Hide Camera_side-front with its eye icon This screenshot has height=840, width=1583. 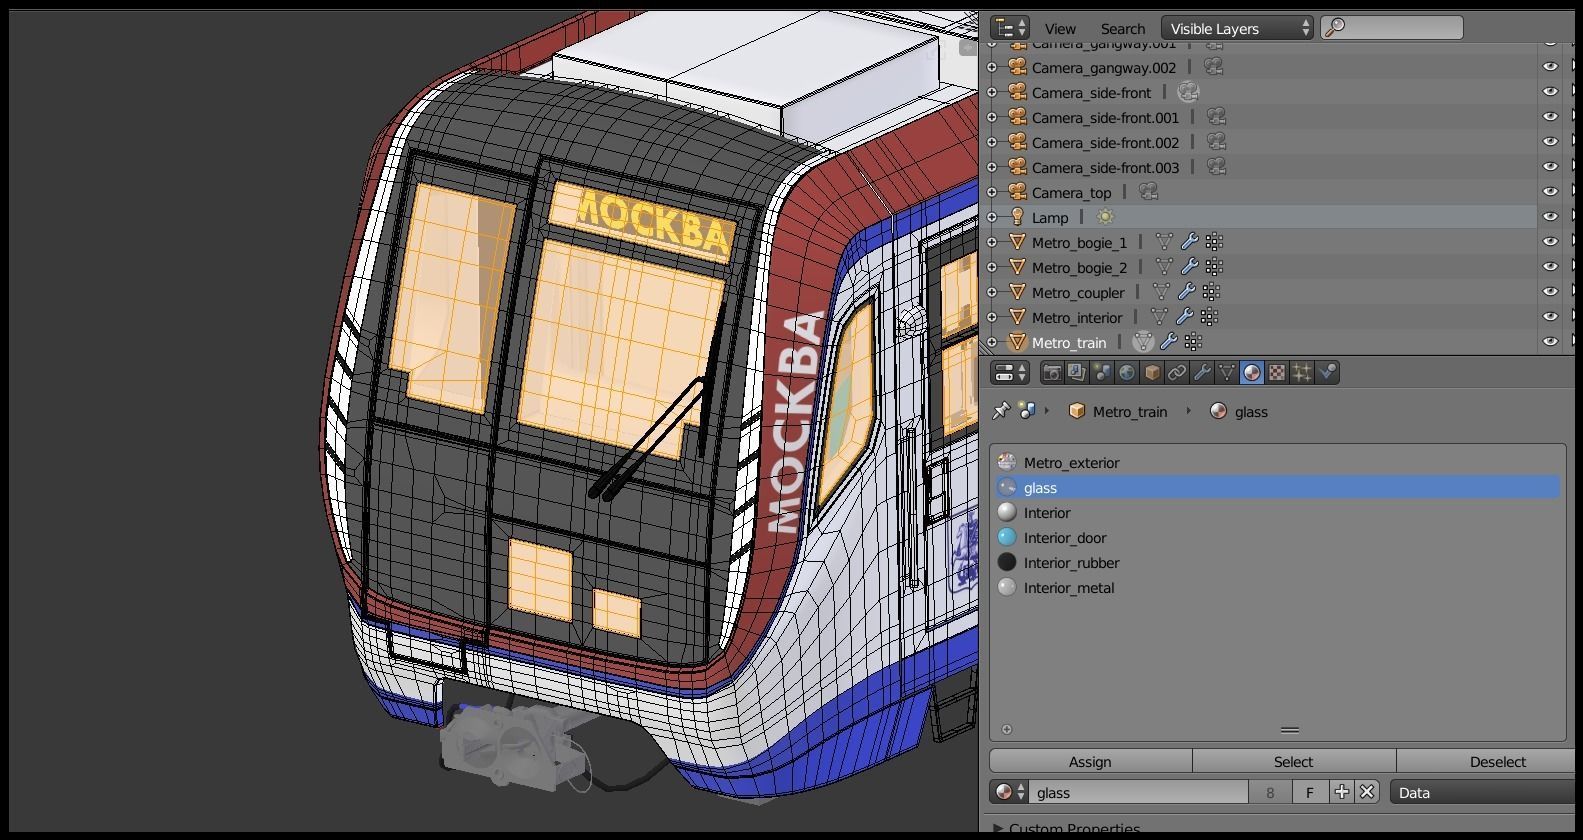point(1550,92)
